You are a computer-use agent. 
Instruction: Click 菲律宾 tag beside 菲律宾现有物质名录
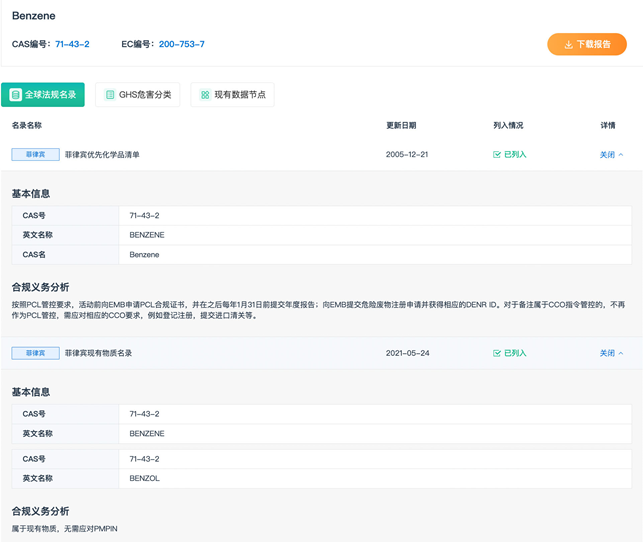(35, 353)
